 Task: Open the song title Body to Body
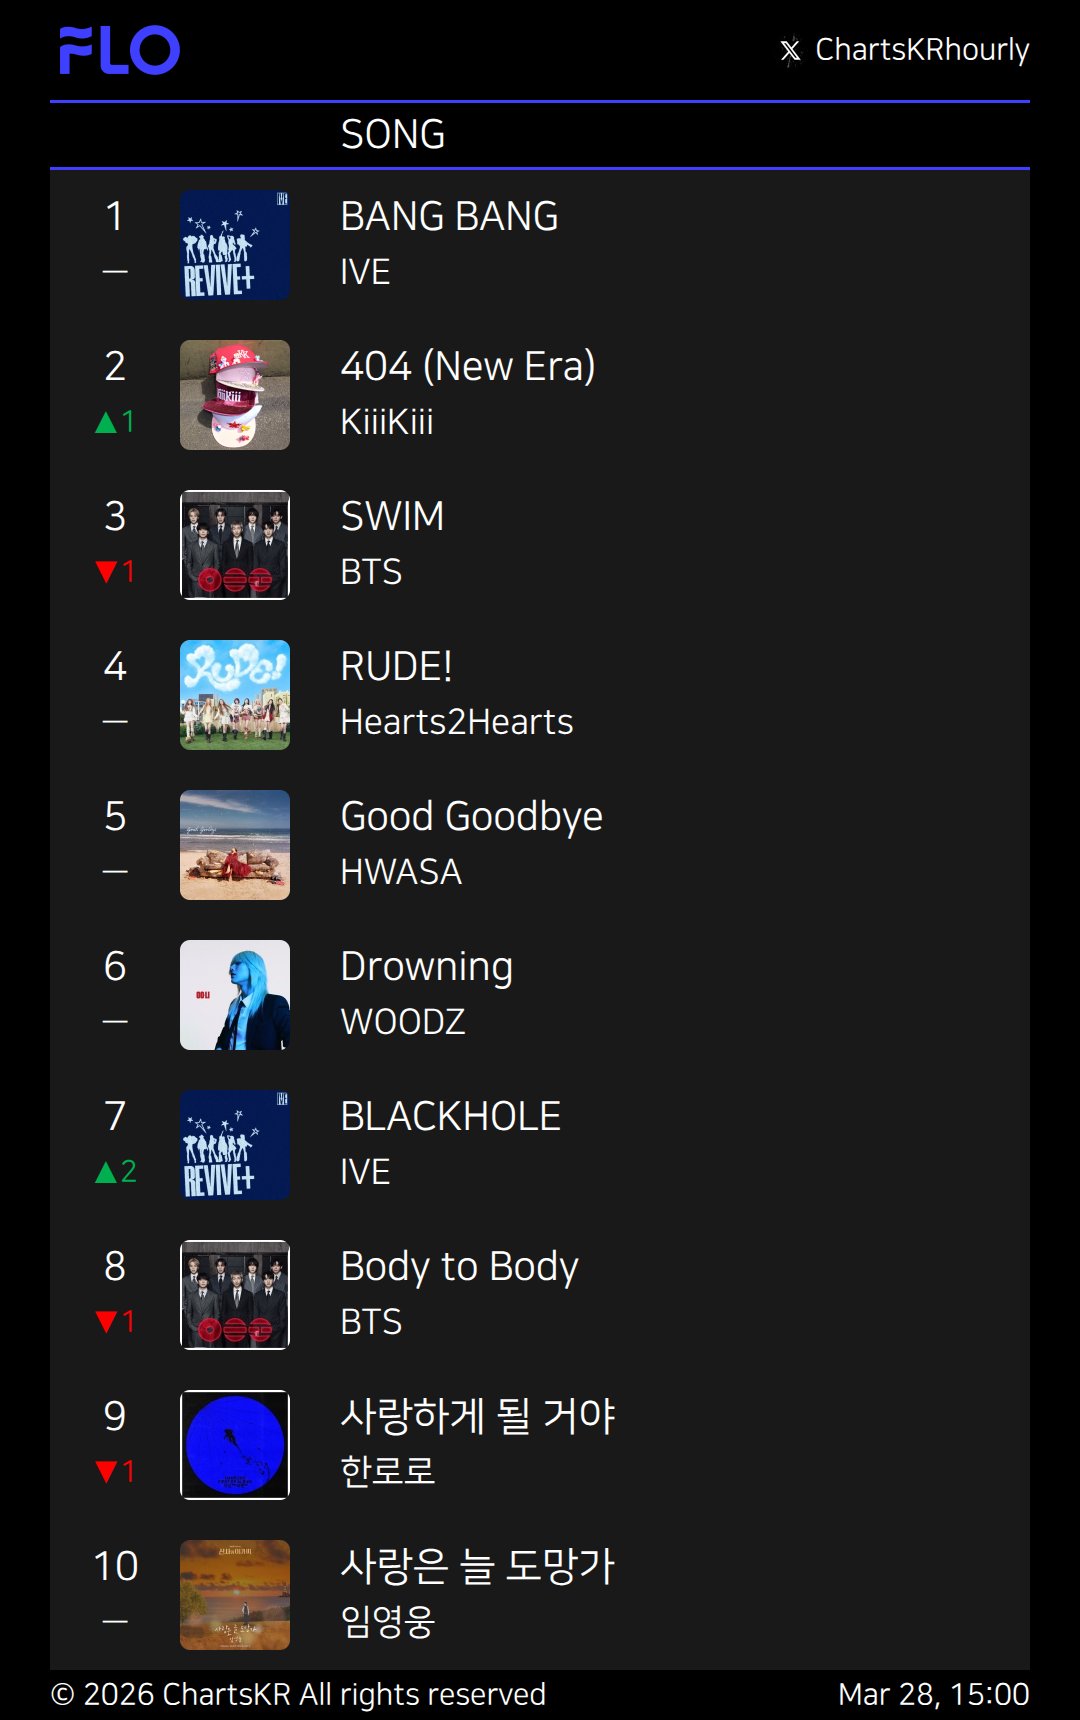pos(459,1267)
